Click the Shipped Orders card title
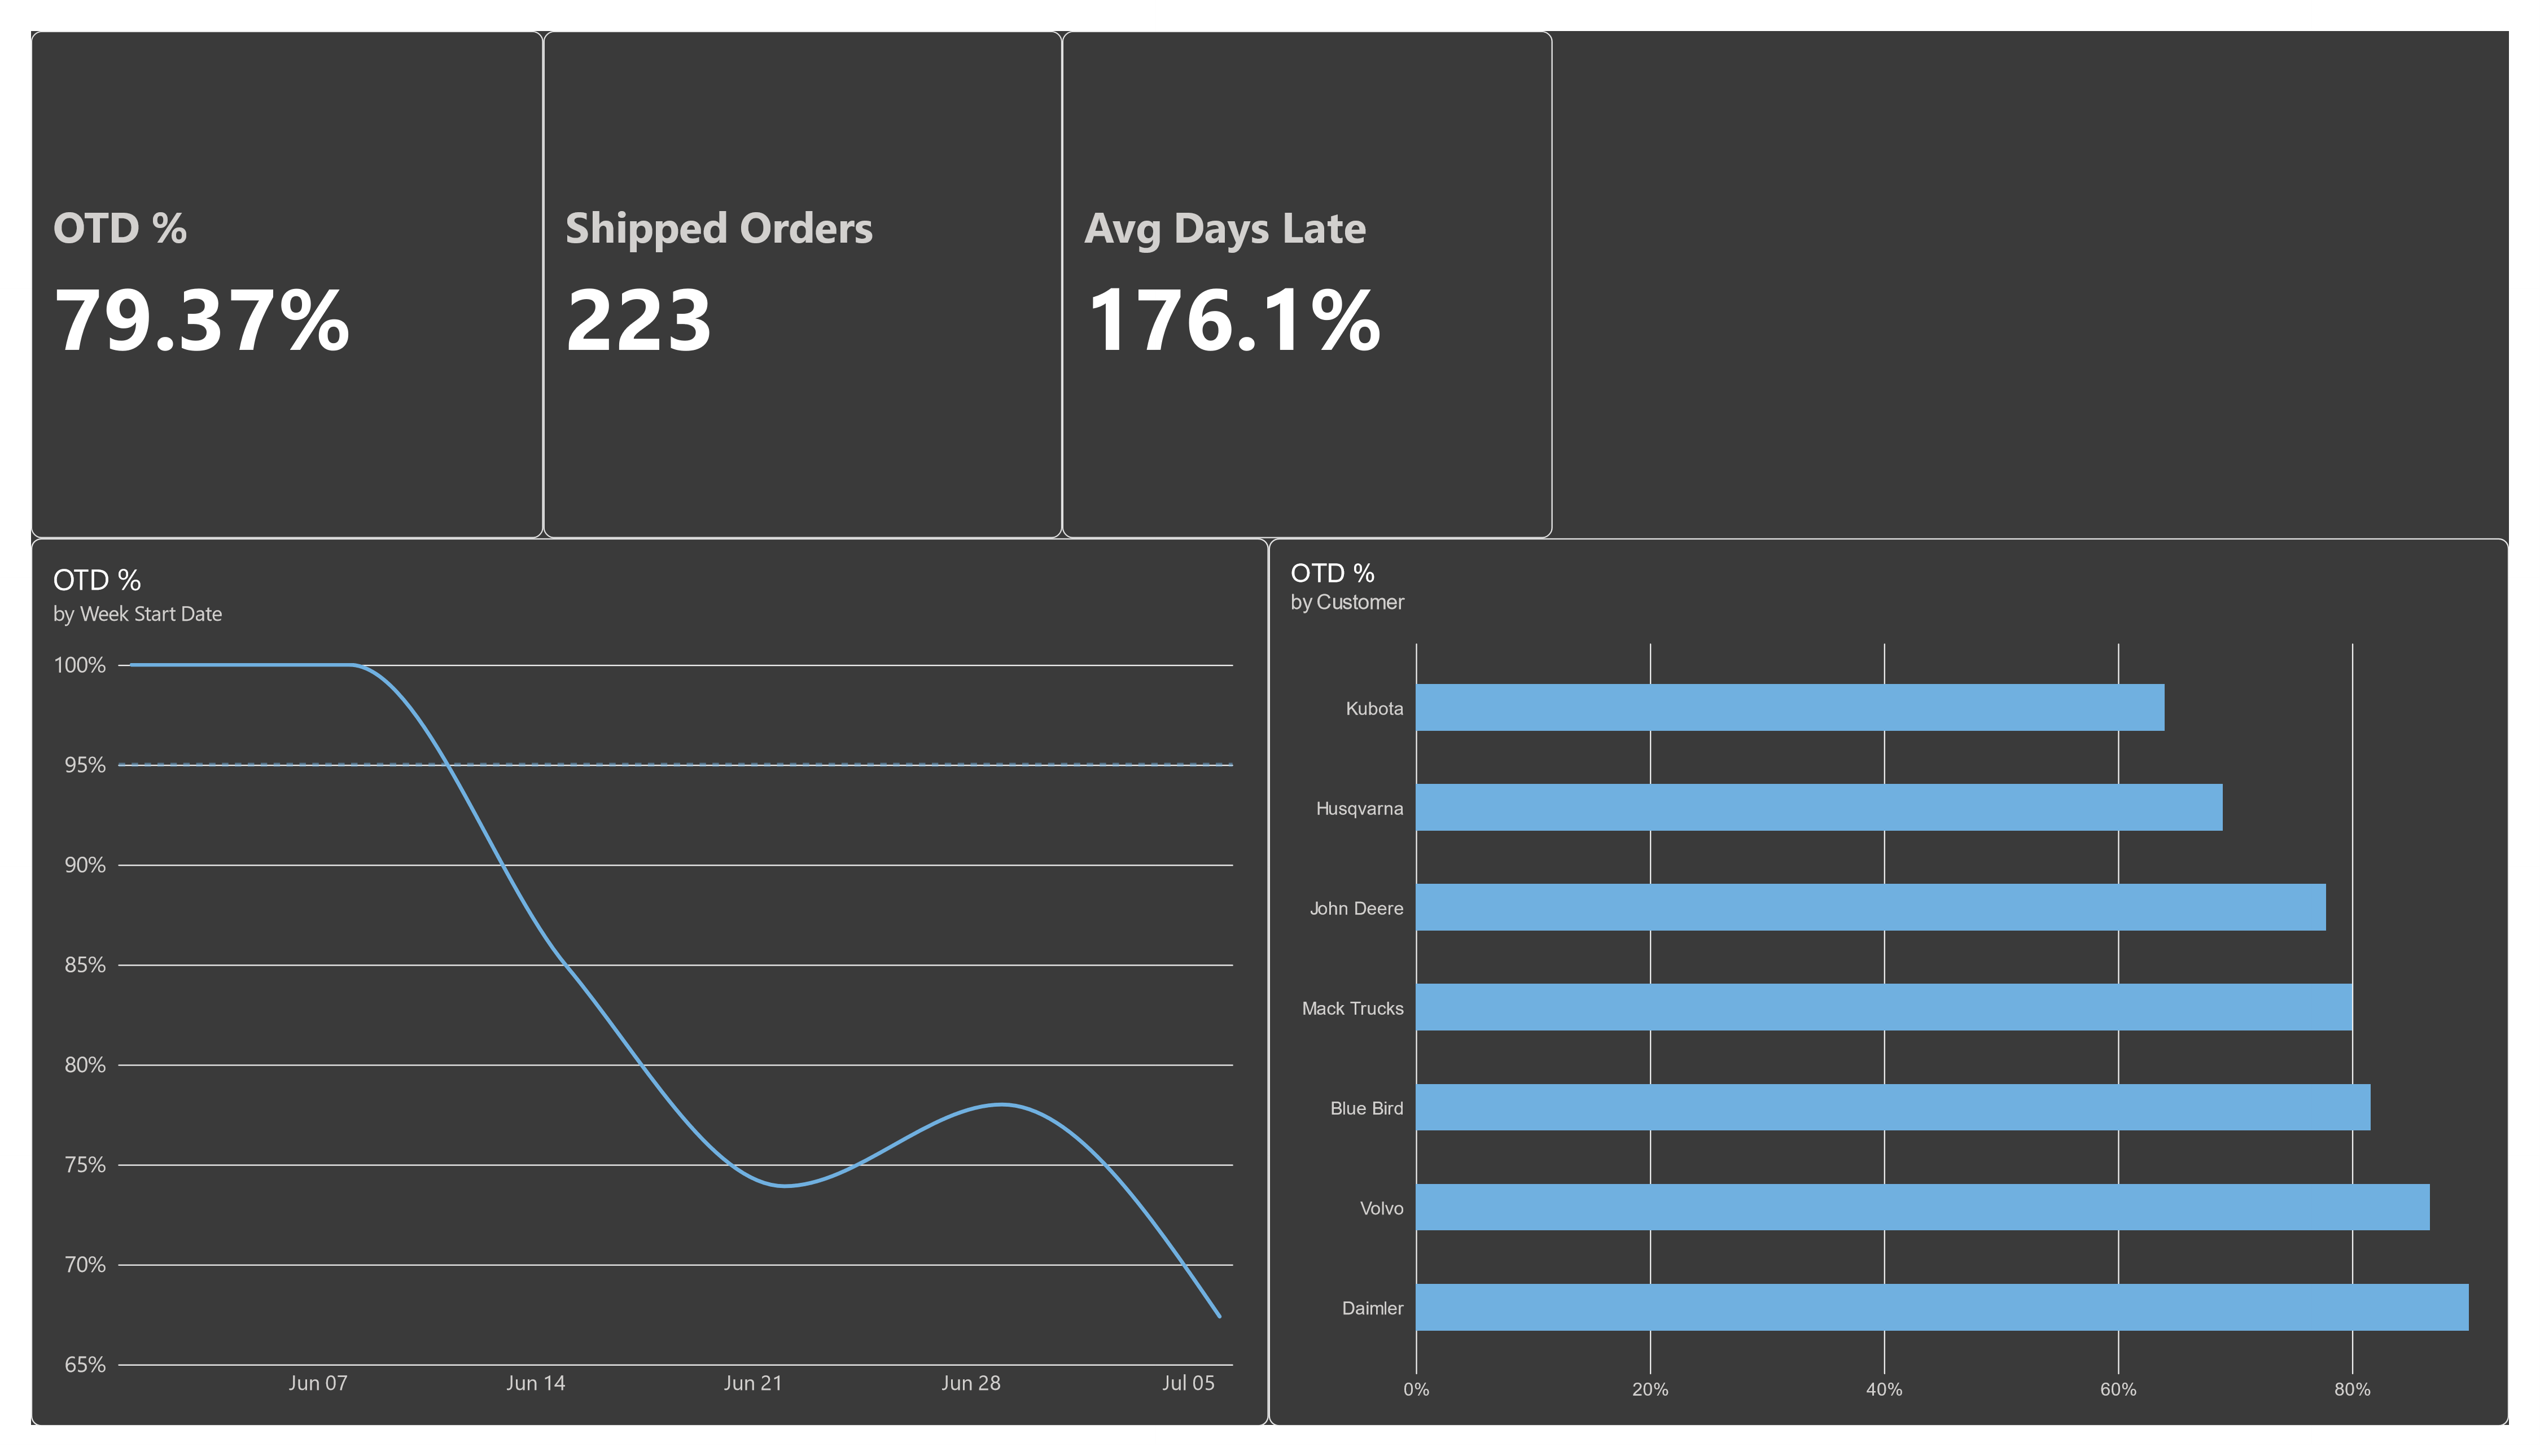This screenshot has height=1456, width=2540. coord(719,229)
